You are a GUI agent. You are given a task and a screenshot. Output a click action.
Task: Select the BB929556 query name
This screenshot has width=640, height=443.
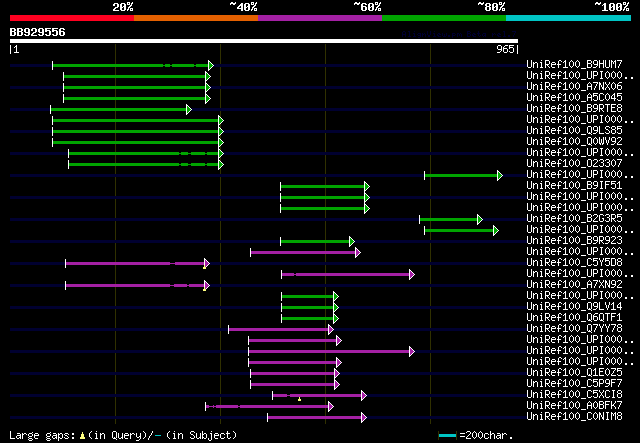coord(37,32)
